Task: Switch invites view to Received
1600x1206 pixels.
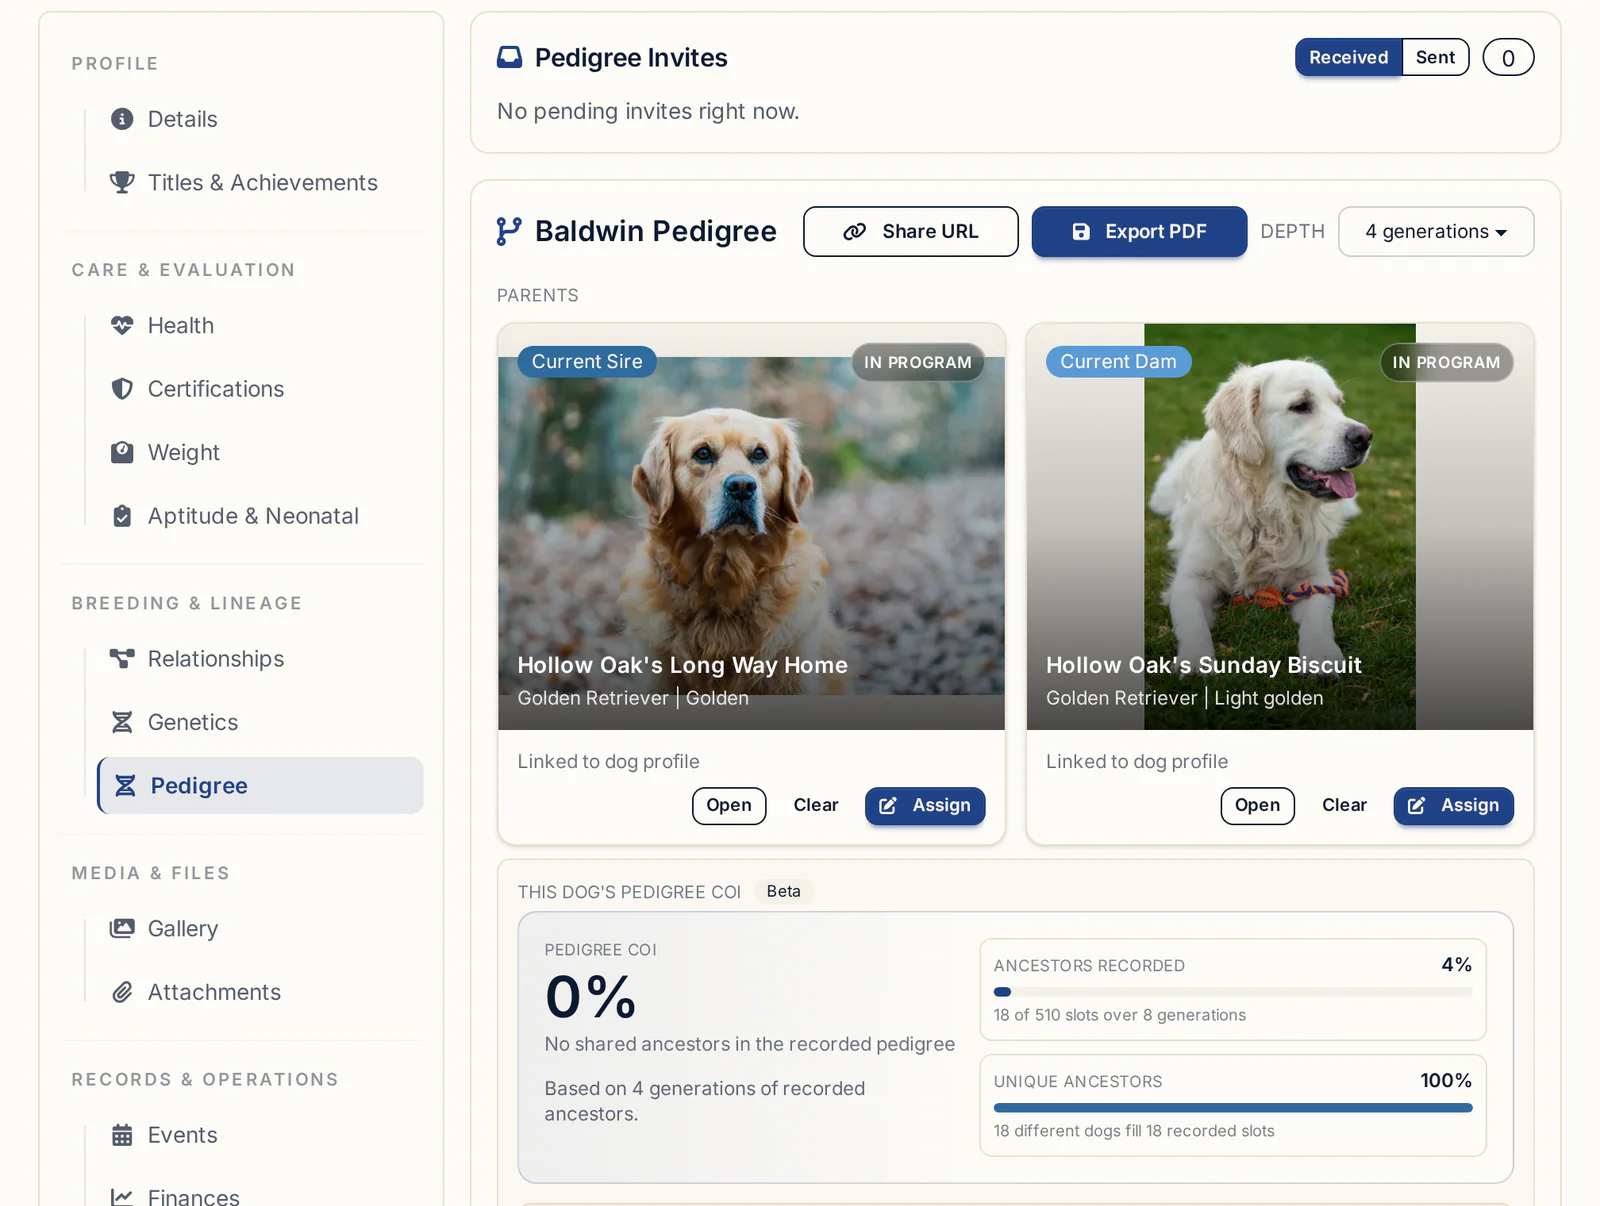Action: point(1348,57)
